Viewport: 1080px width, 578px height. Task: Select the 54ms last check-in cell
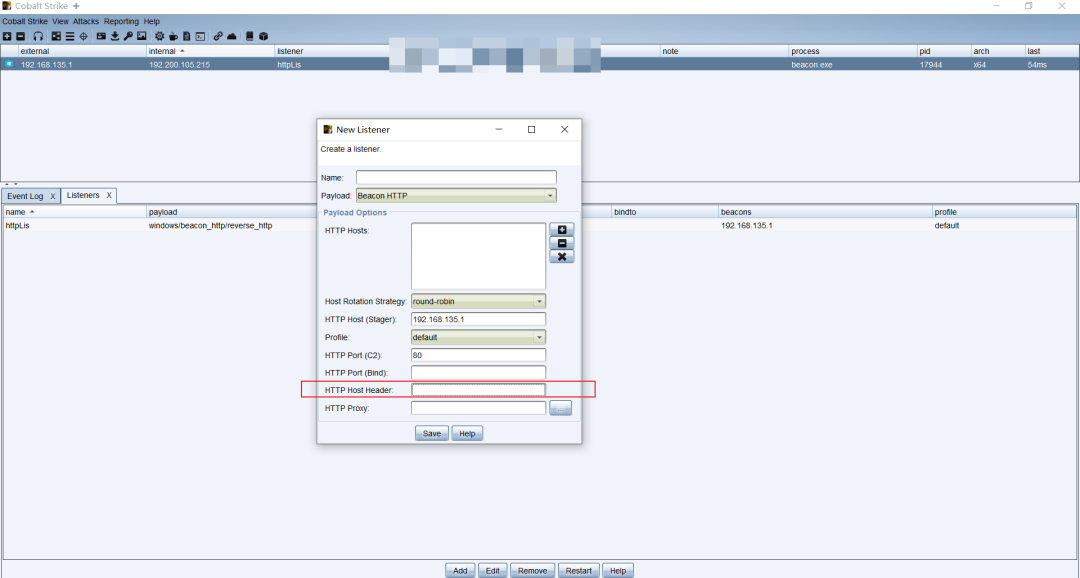pos(1037,65)
